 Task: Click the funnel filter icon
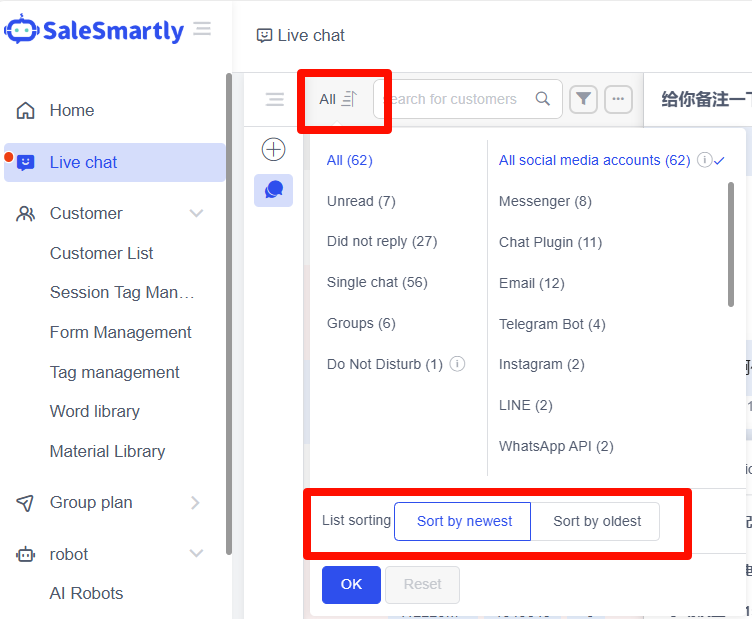(584, 99)
